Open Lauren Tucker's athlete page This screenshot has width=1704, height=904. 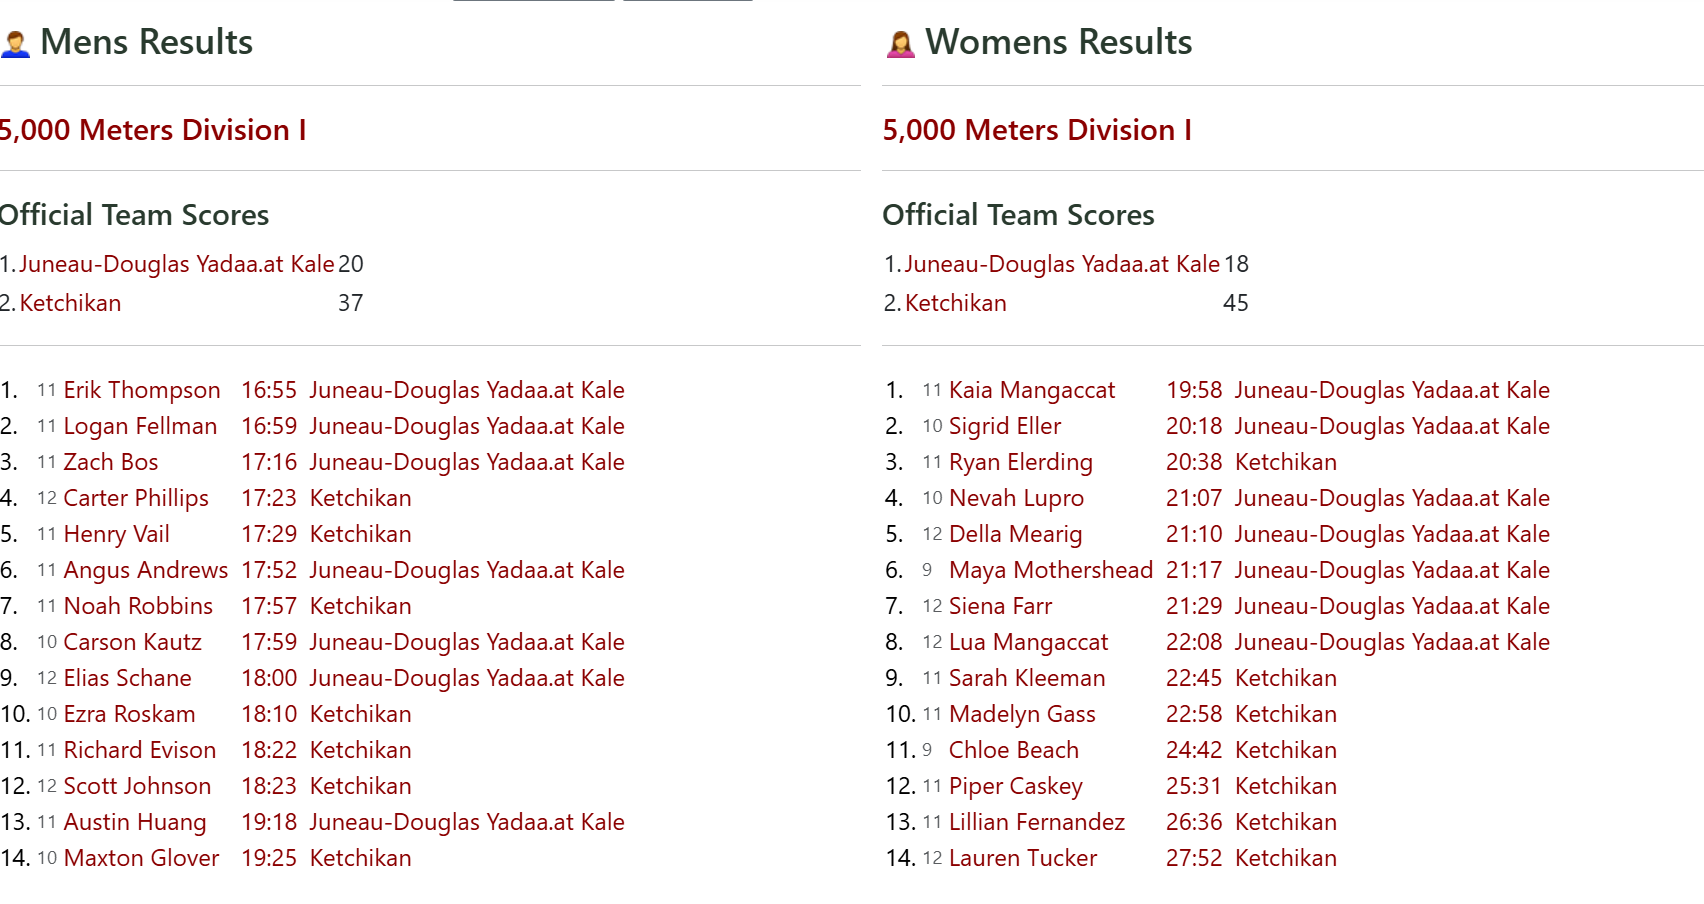coord(1022,858)
